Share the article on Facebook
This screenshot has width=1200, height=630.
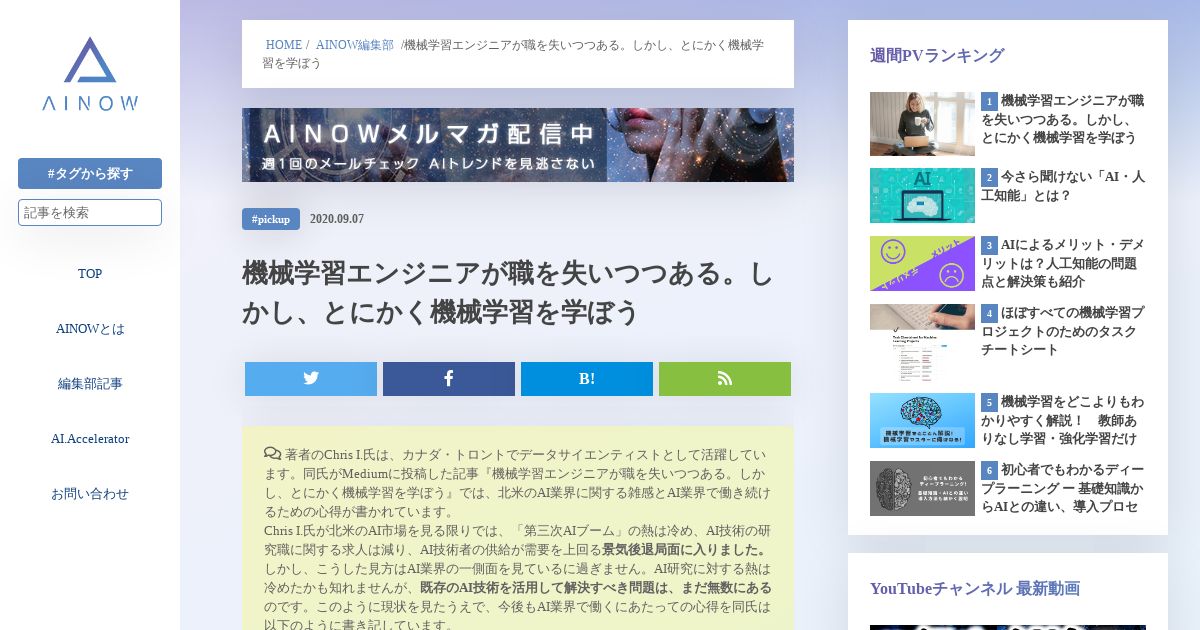pos(449,379)
